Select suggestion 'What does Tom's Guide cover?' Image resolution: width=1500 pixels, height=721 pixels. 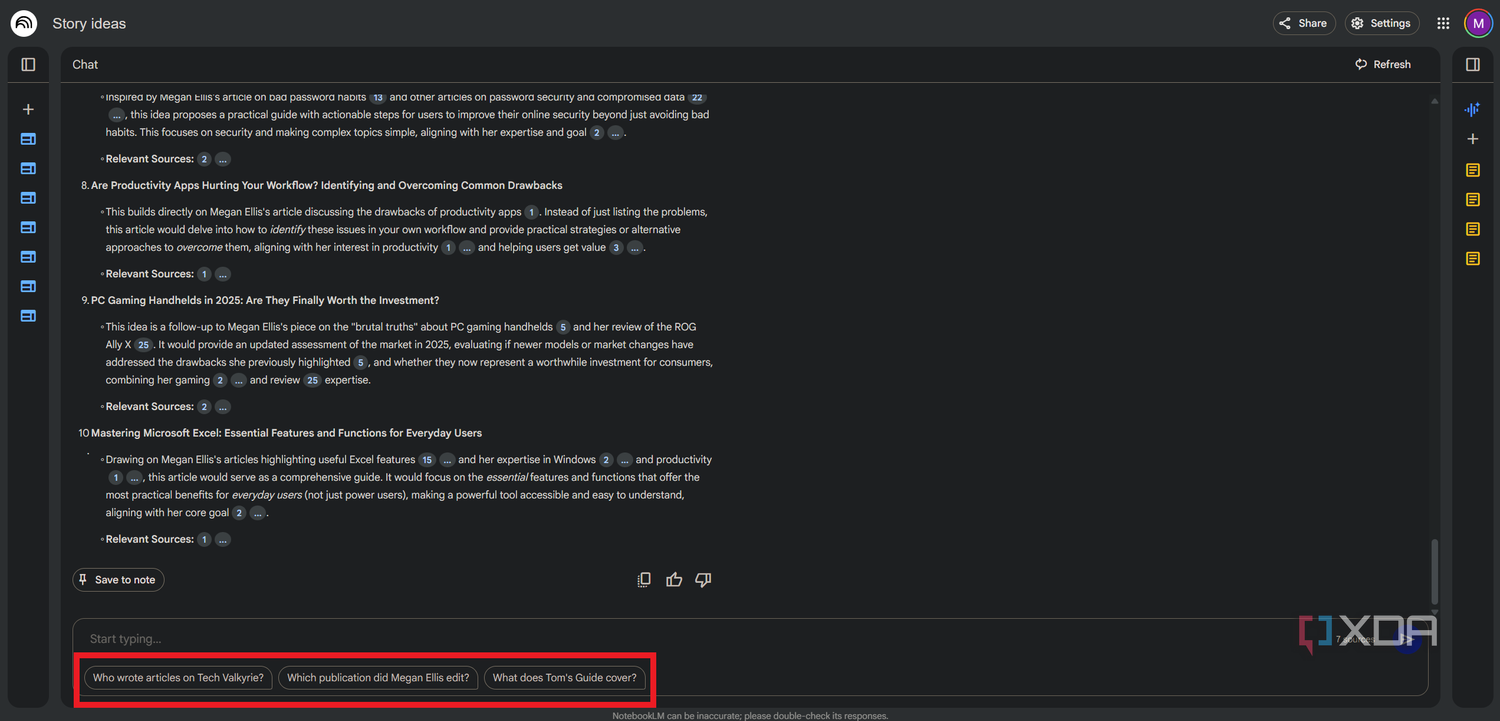click(565, 678)
